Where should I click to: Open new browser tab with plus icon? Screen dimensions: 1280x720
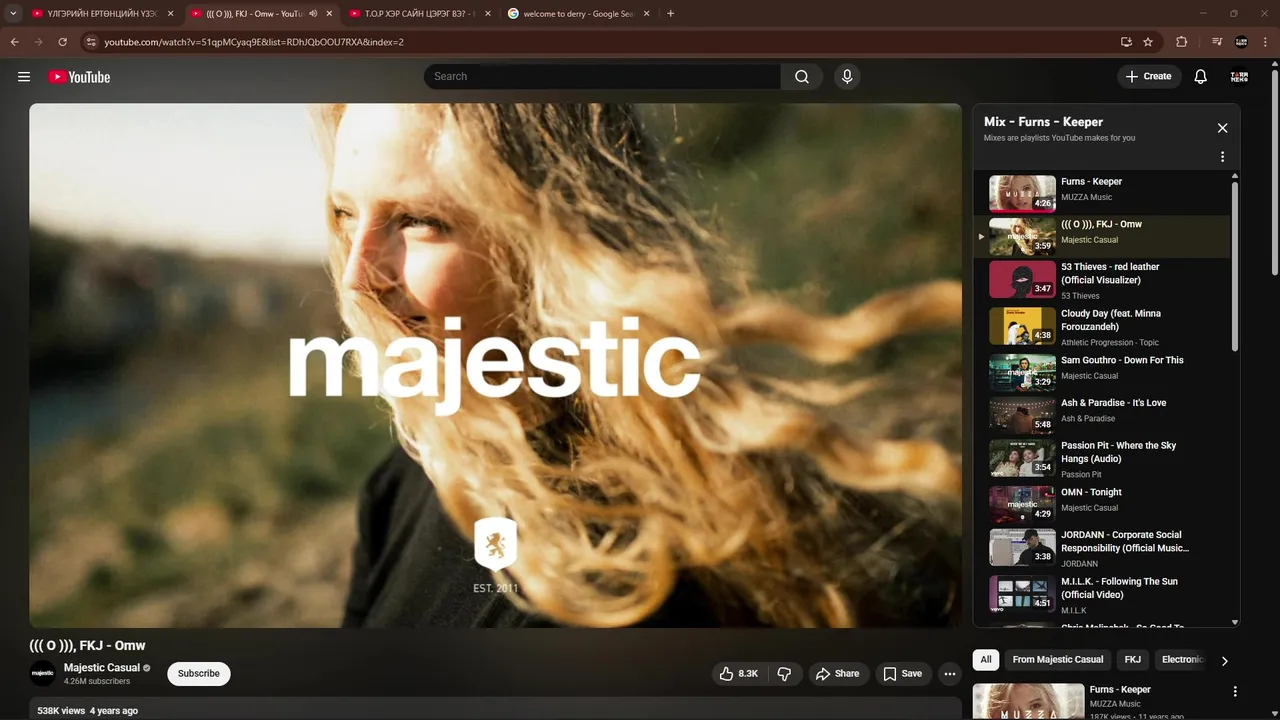670,14
